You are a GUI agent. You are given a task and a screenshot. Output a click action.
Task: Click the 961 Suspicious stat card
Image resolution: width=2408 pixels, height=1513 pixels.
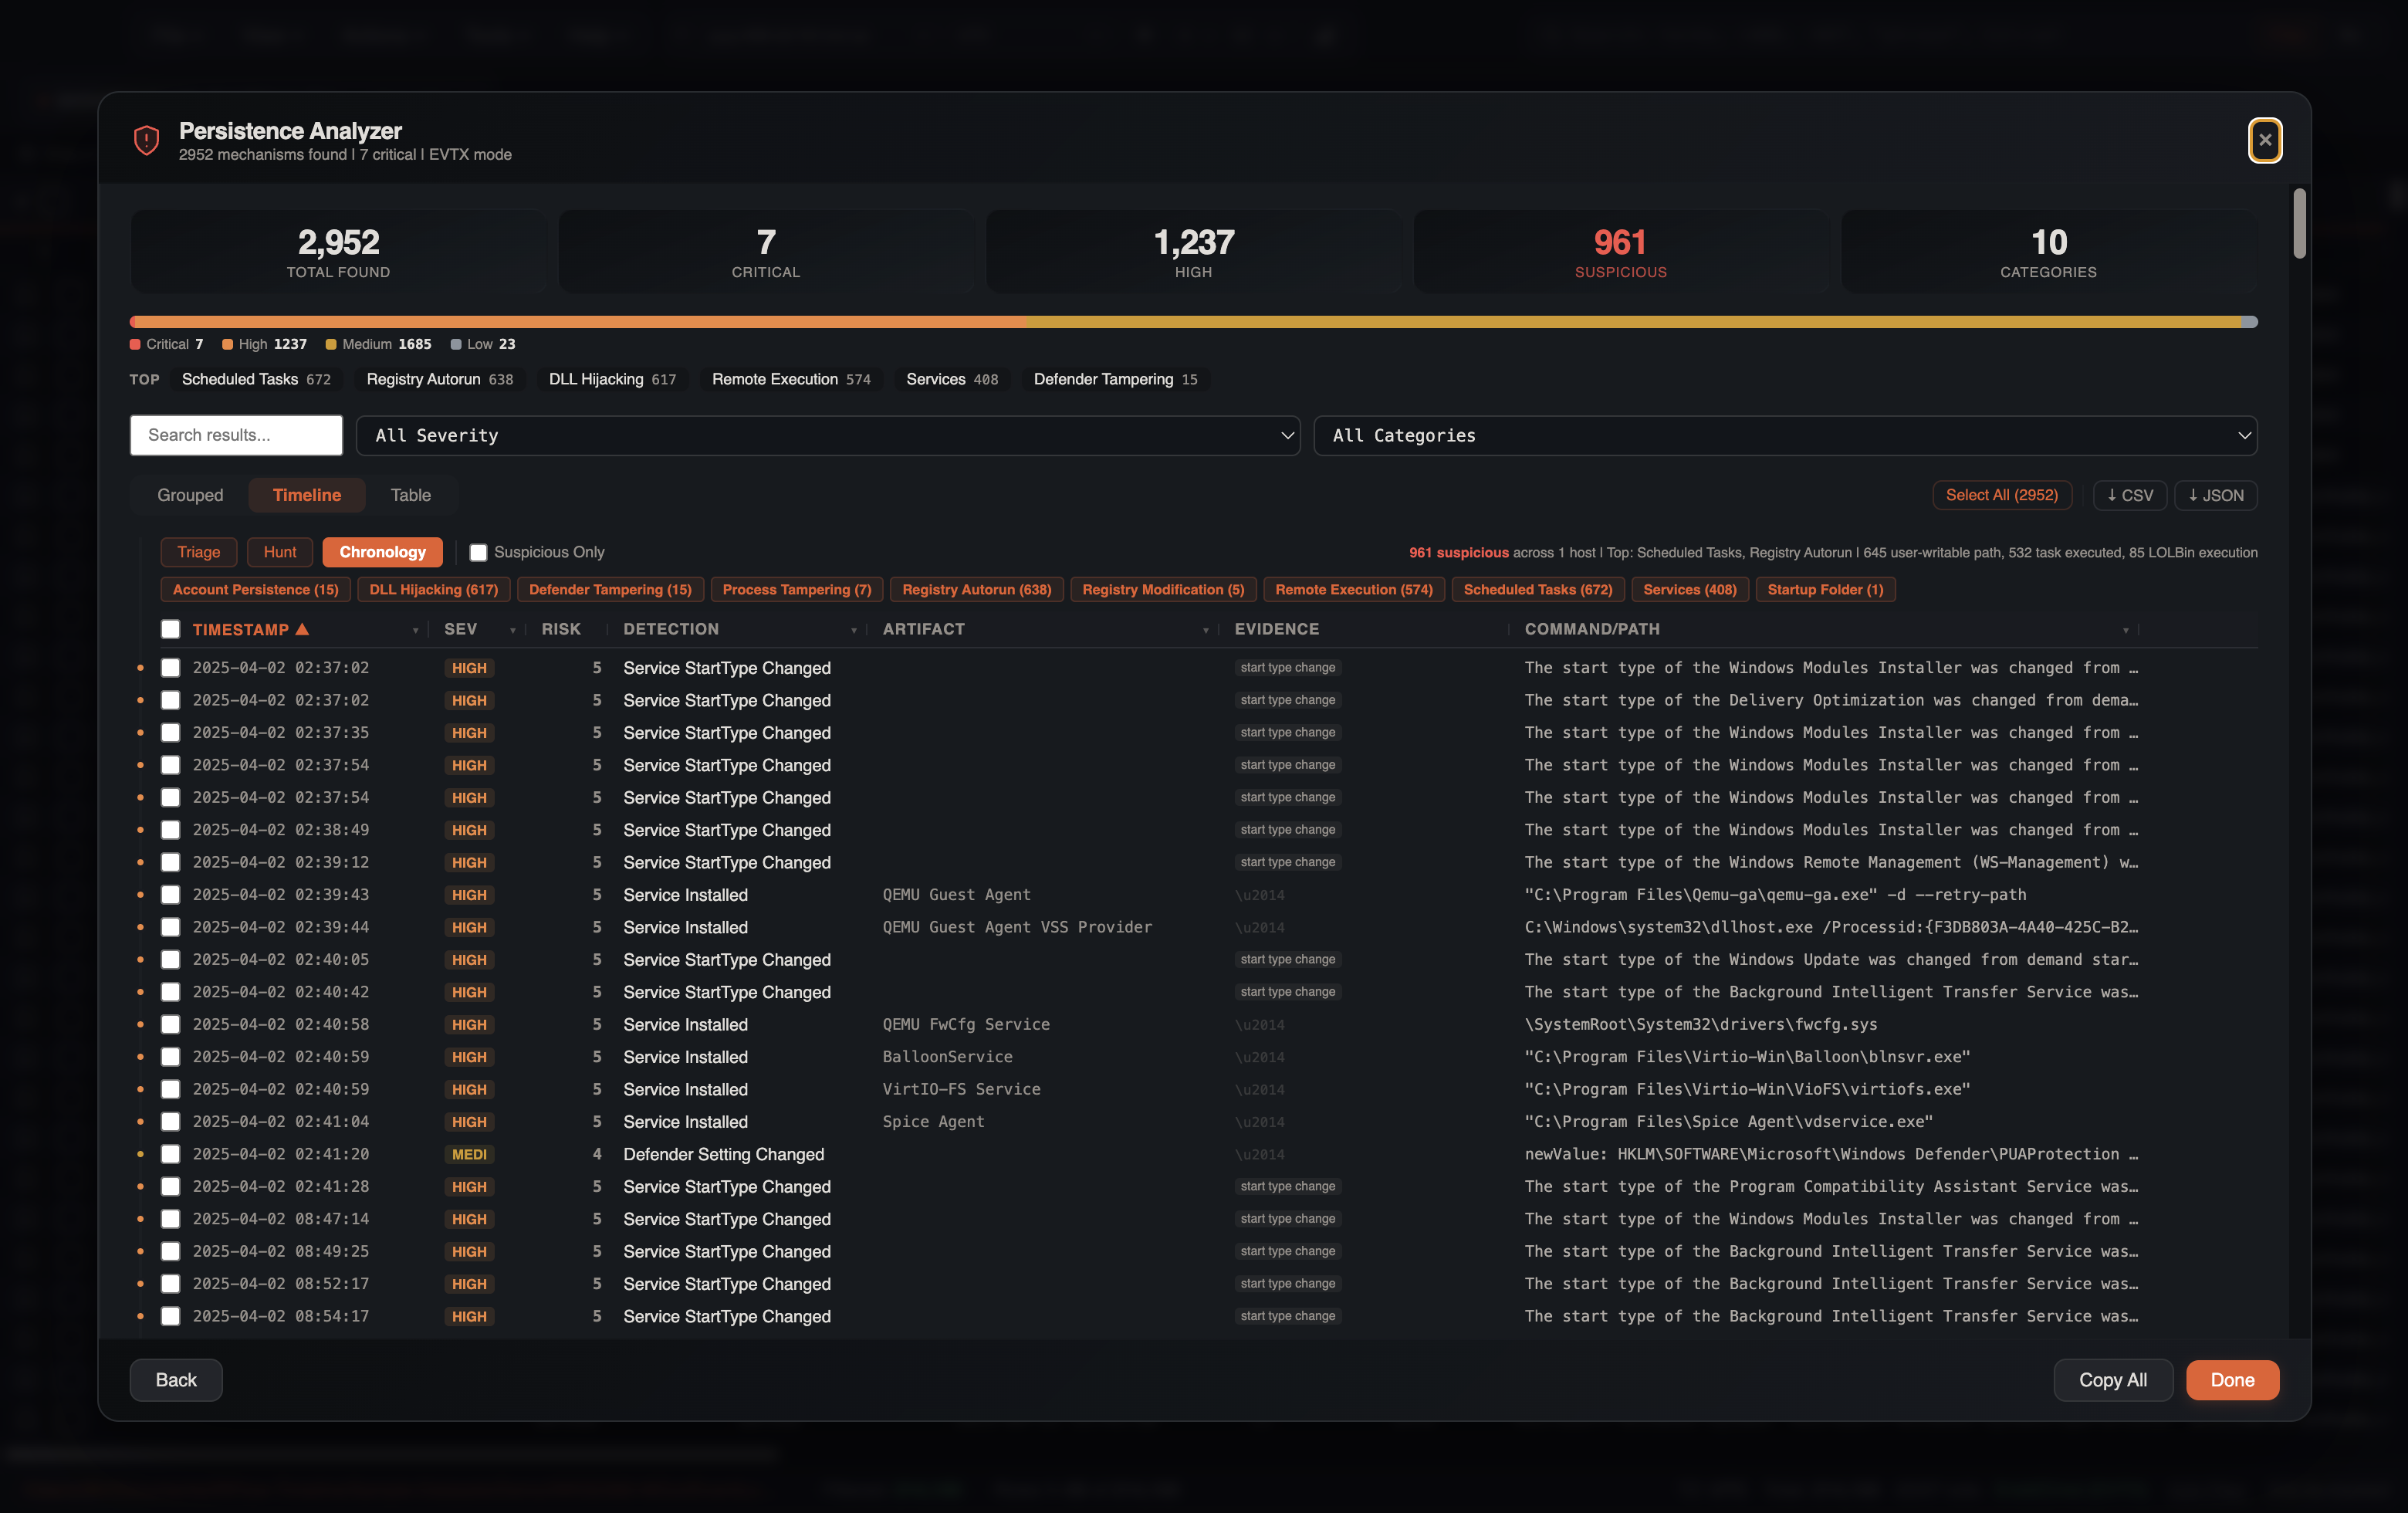point(1620,251)
